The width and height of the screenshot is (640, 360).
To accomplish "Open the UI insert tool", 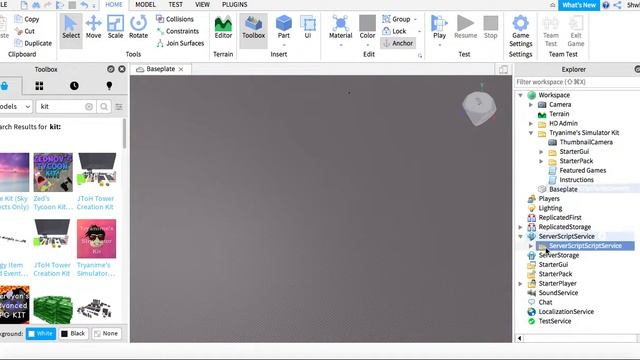I will coord(308,27).
